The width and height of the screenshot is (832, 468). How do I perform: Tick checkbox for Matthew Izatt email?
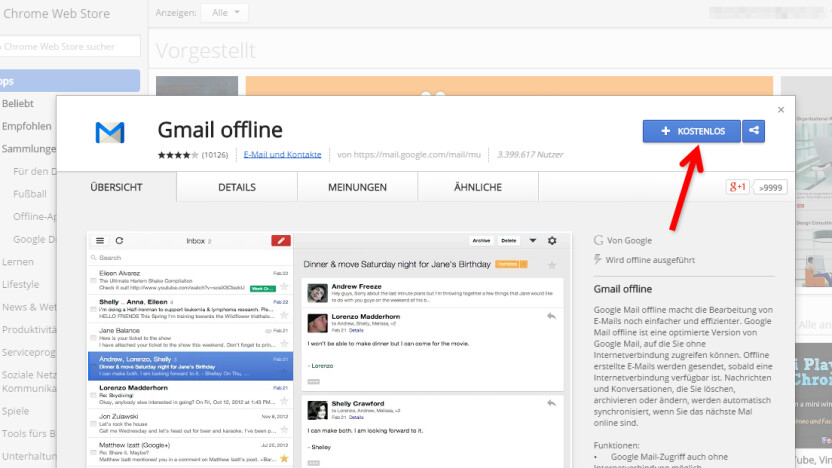[93, 452]
